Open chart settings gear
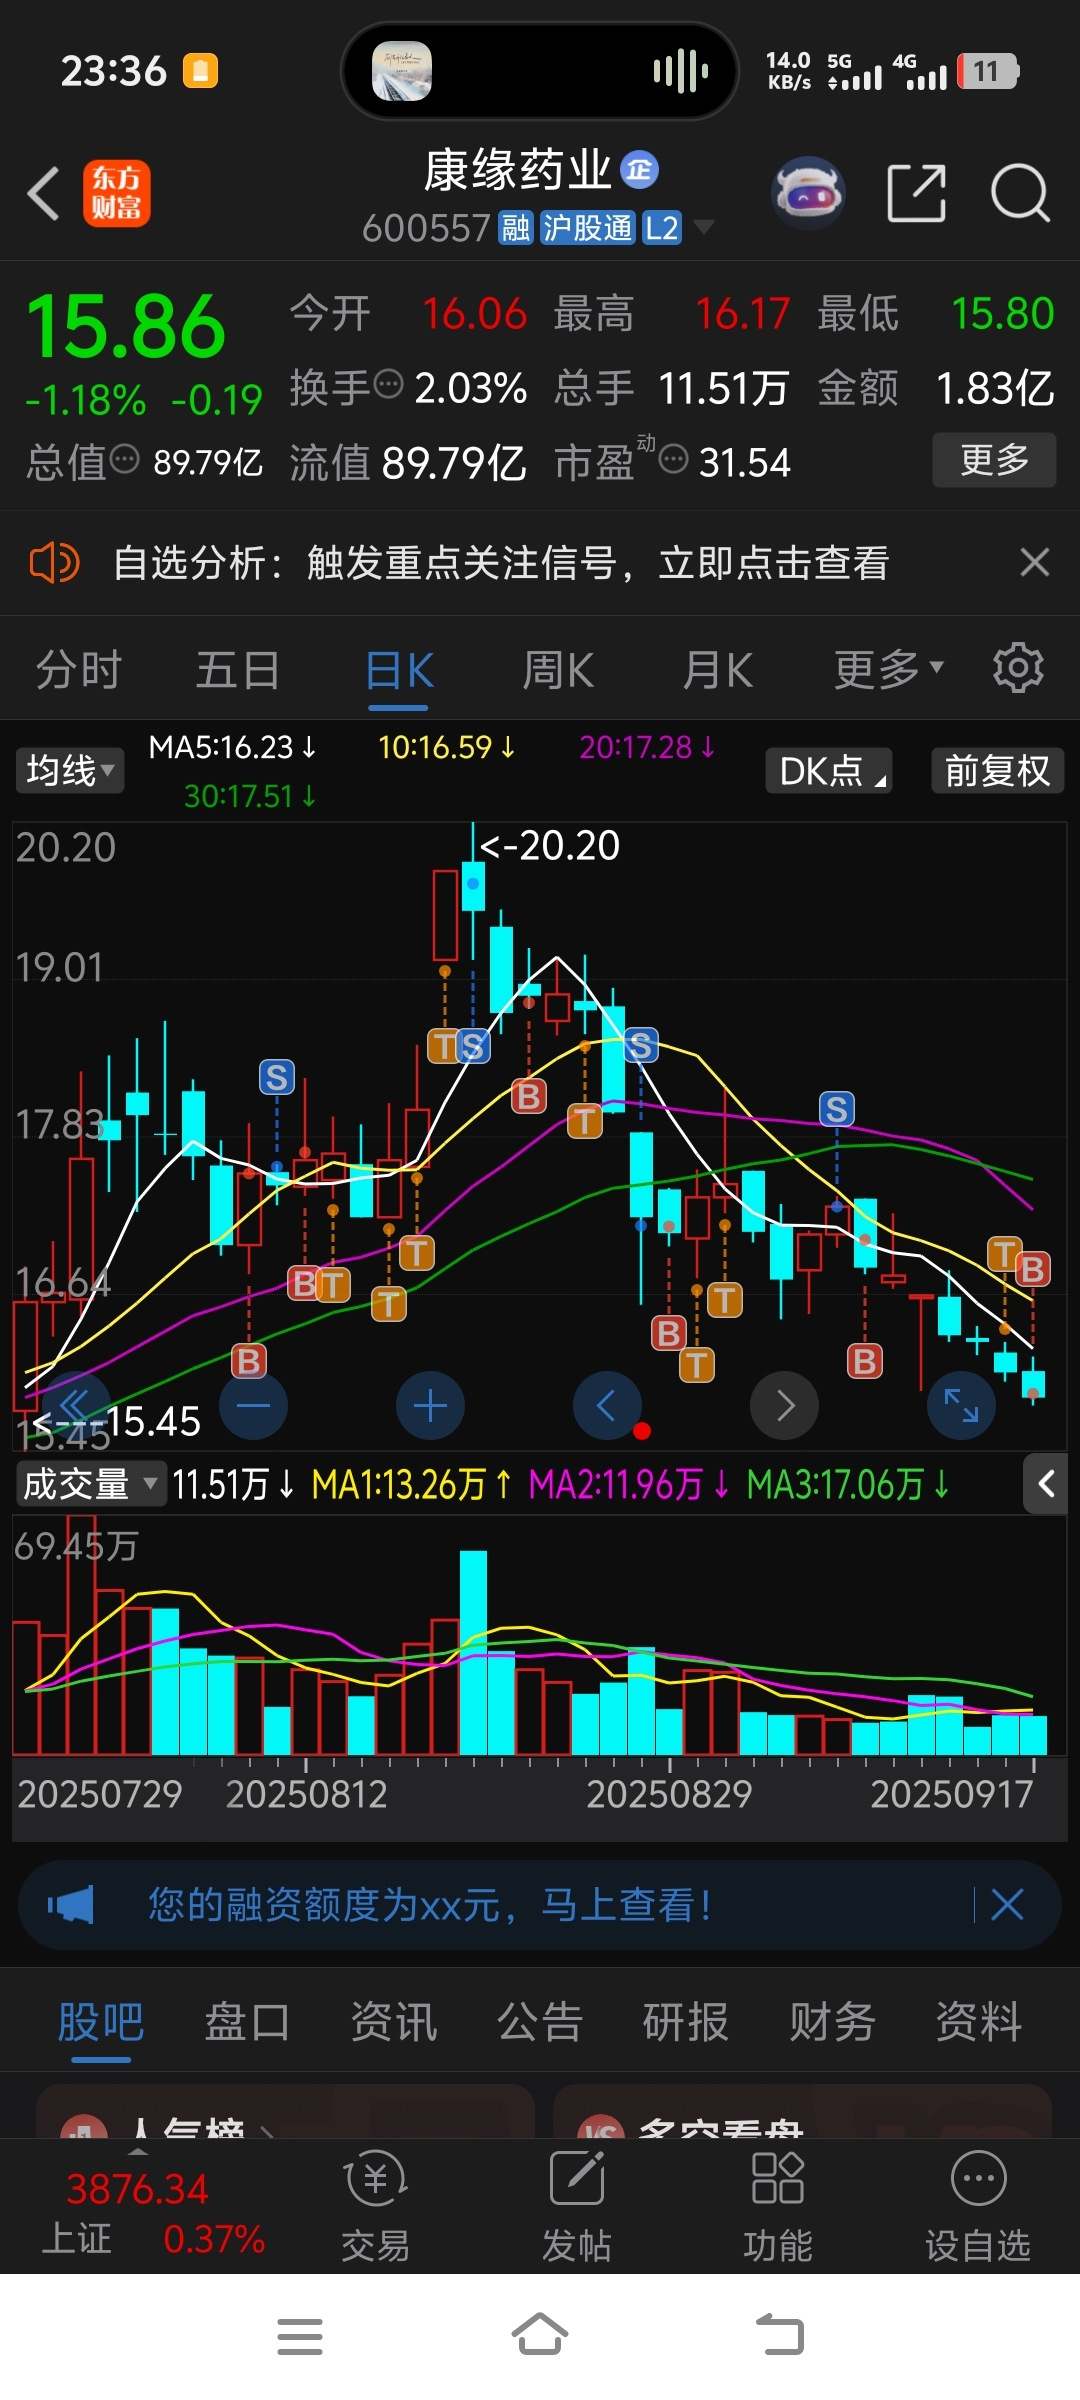This screenshot has height=2400, width=1080. click(1018, 668)
